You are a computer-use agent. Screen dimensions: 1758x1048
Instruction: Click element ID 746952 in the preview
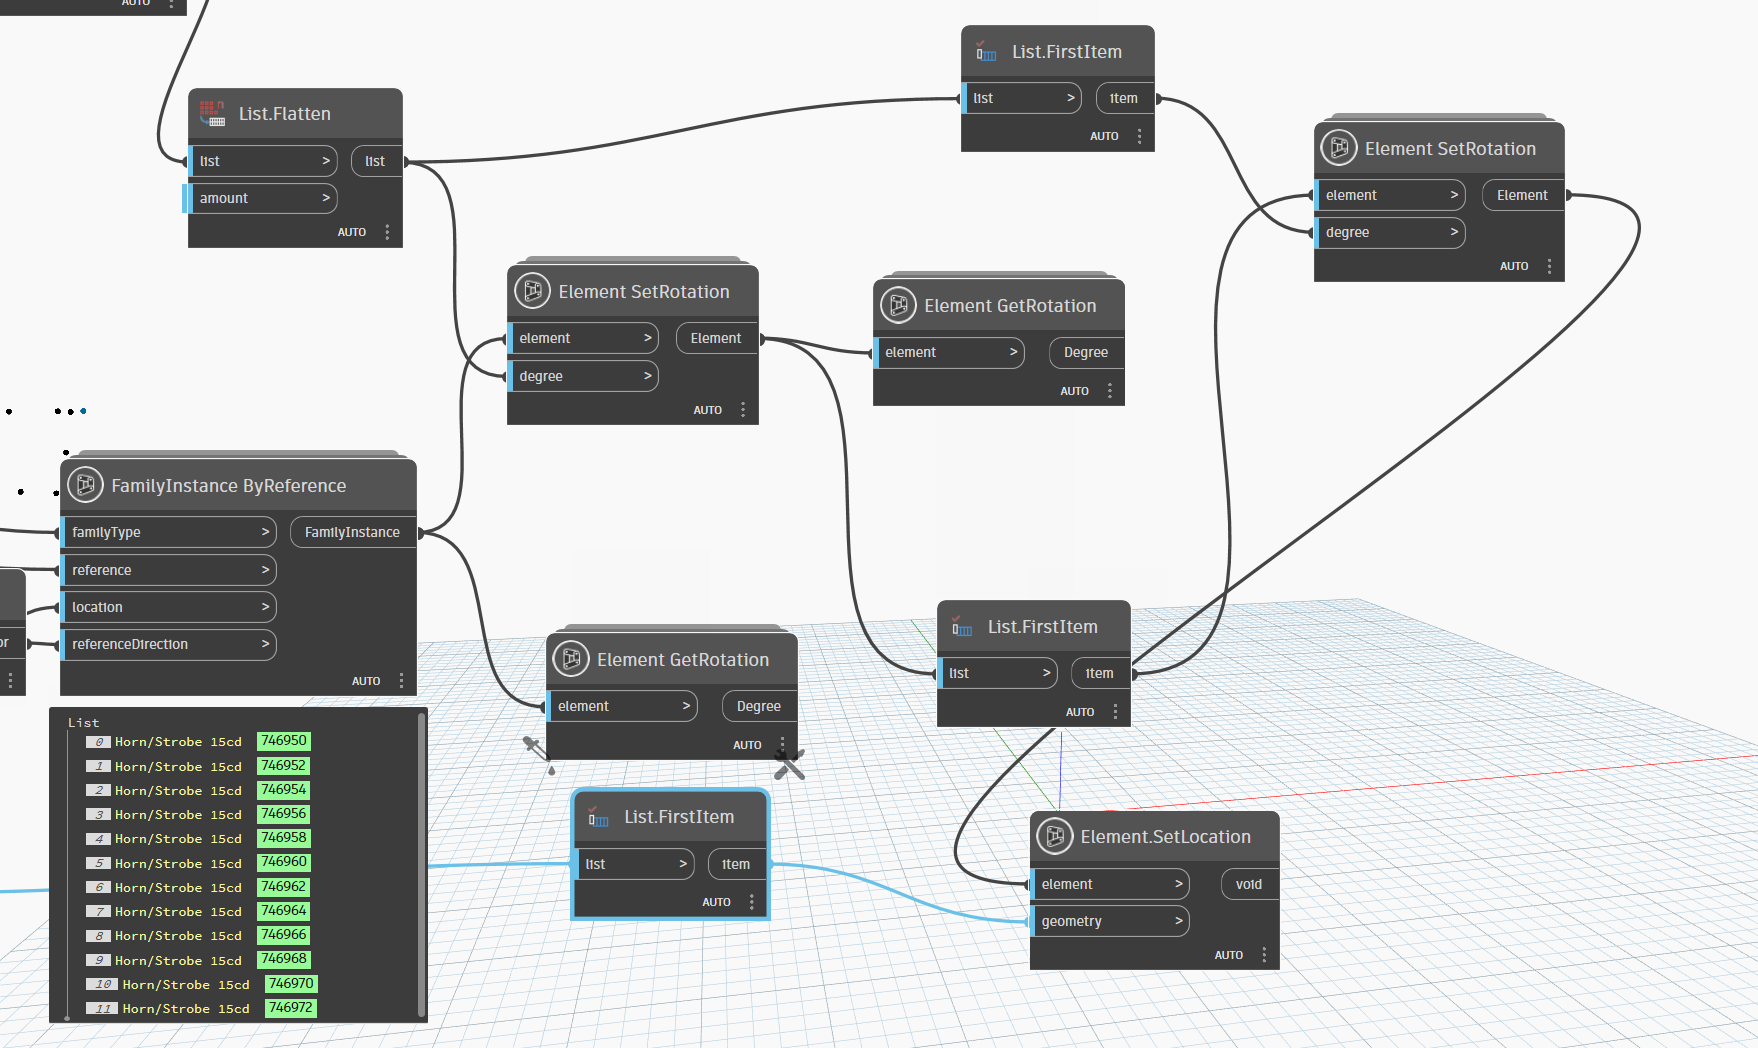(284, 765)
